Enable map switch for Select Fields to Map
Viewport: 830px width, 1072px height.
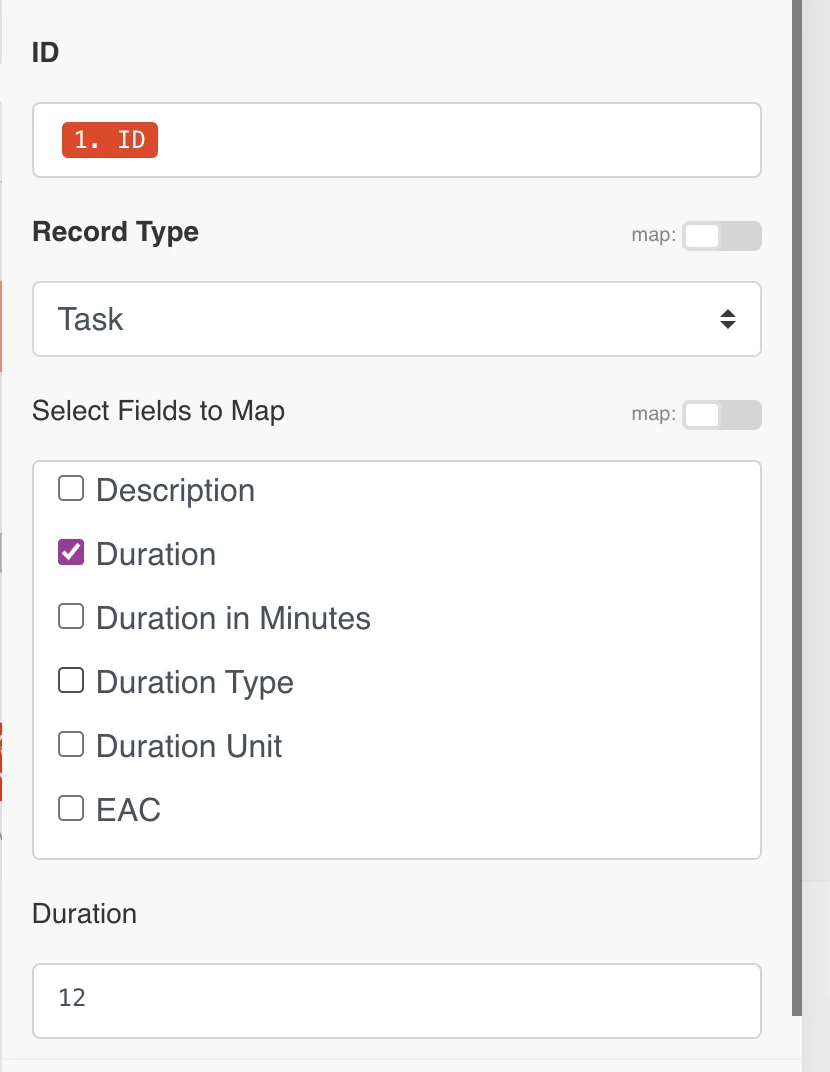(721, 415)
